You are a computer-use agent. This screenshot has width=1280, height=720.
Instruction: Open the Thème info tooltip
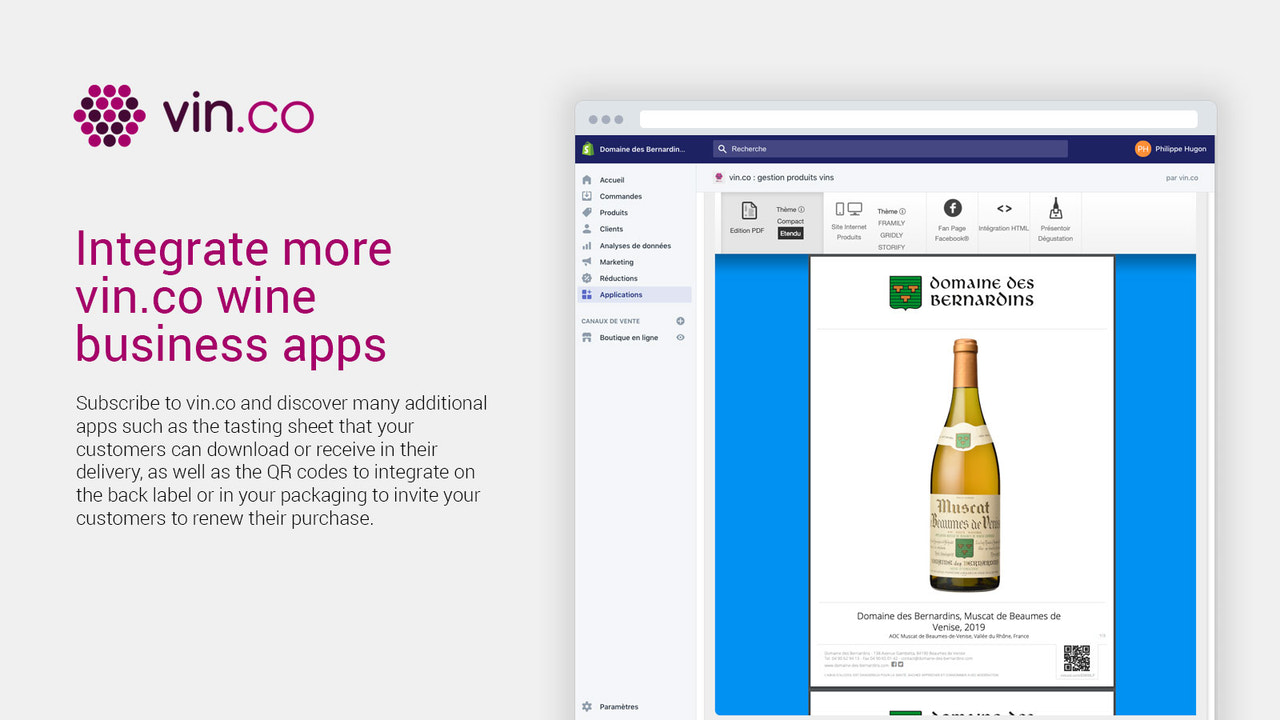point(800,208)
